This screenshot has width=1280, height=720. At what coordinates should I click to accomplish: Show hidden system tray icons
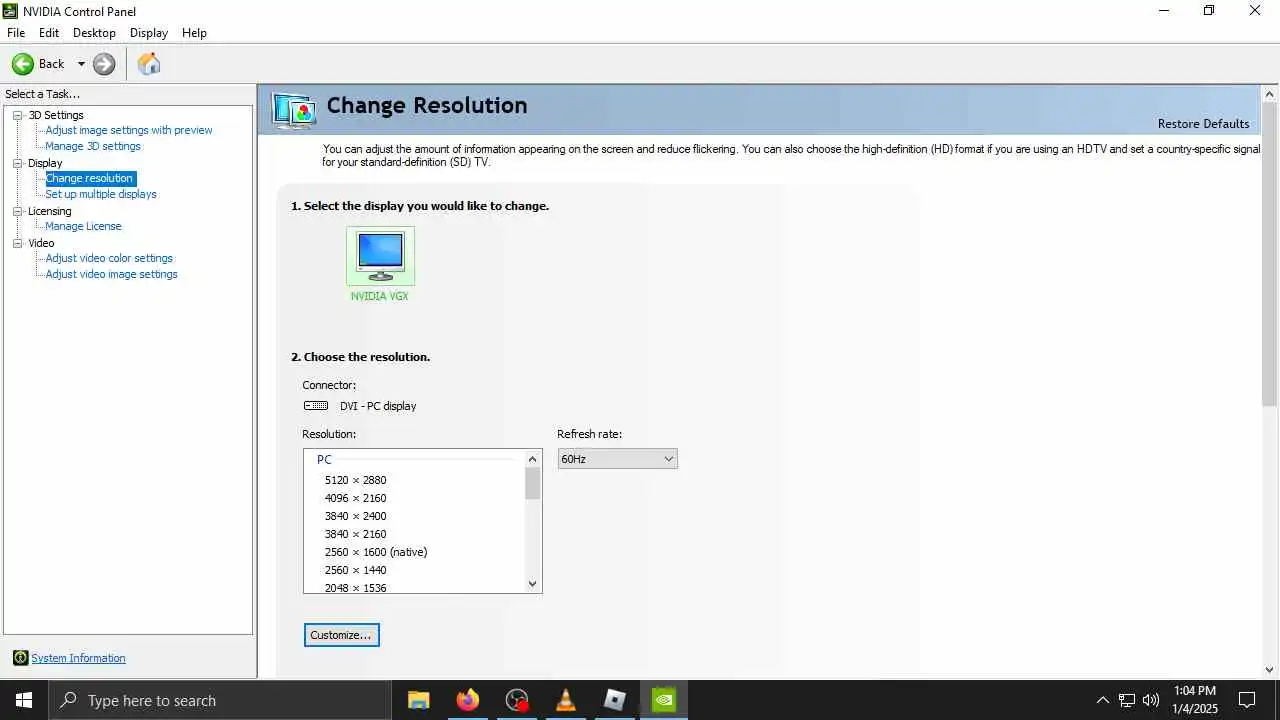[1103, 700]
